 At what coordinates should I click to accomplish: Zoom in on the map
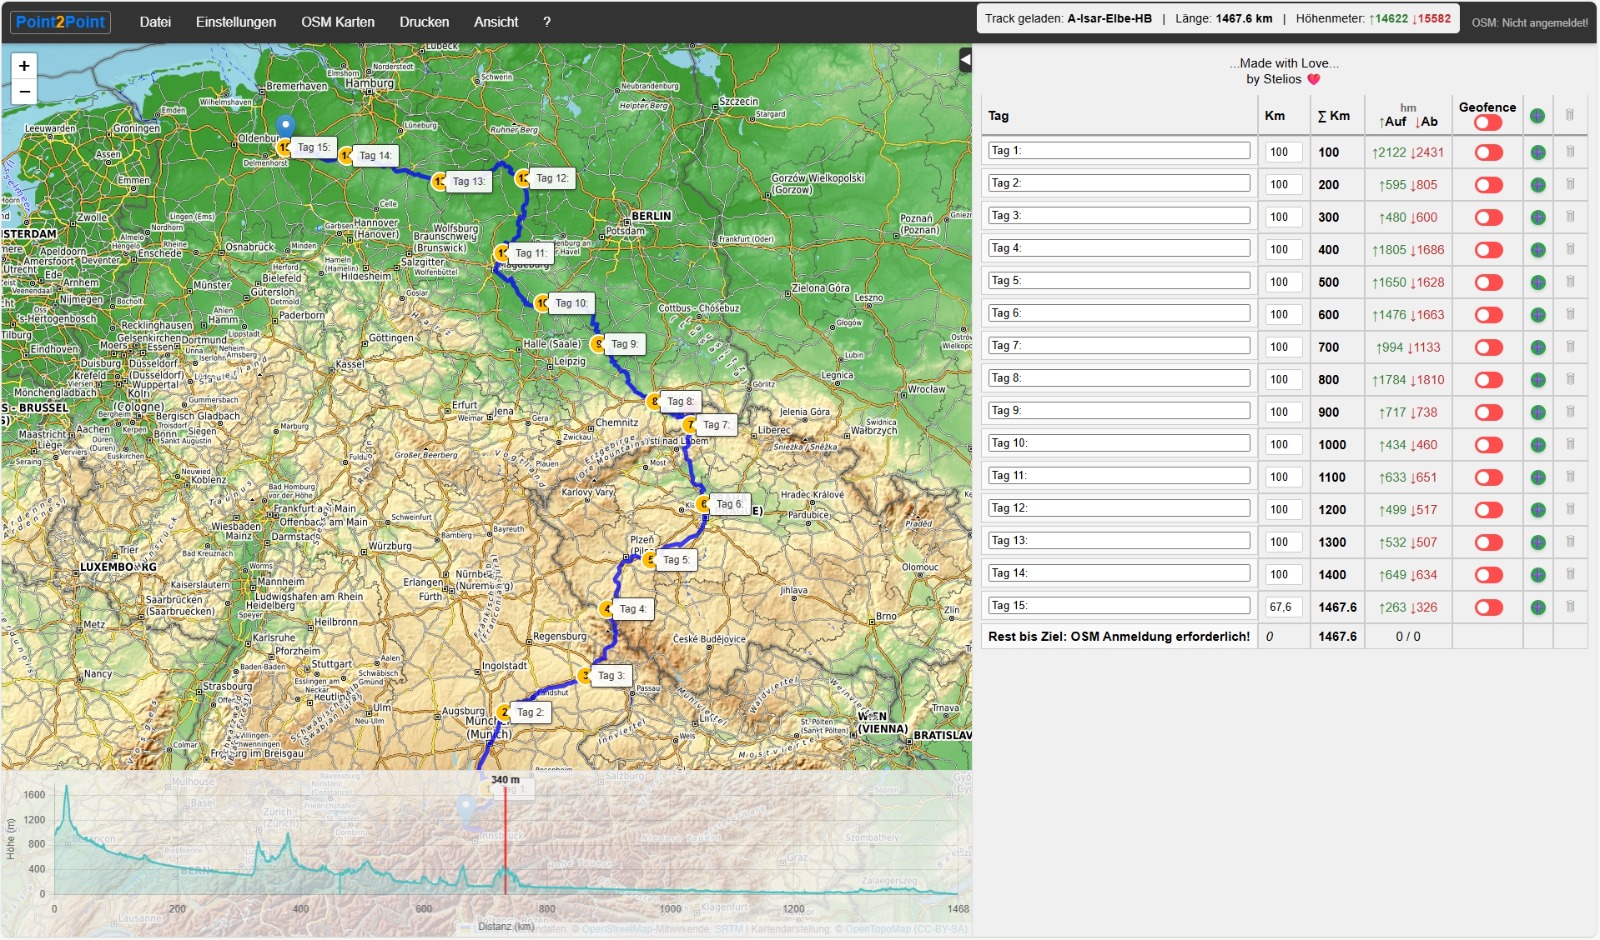tap(24, 66)
